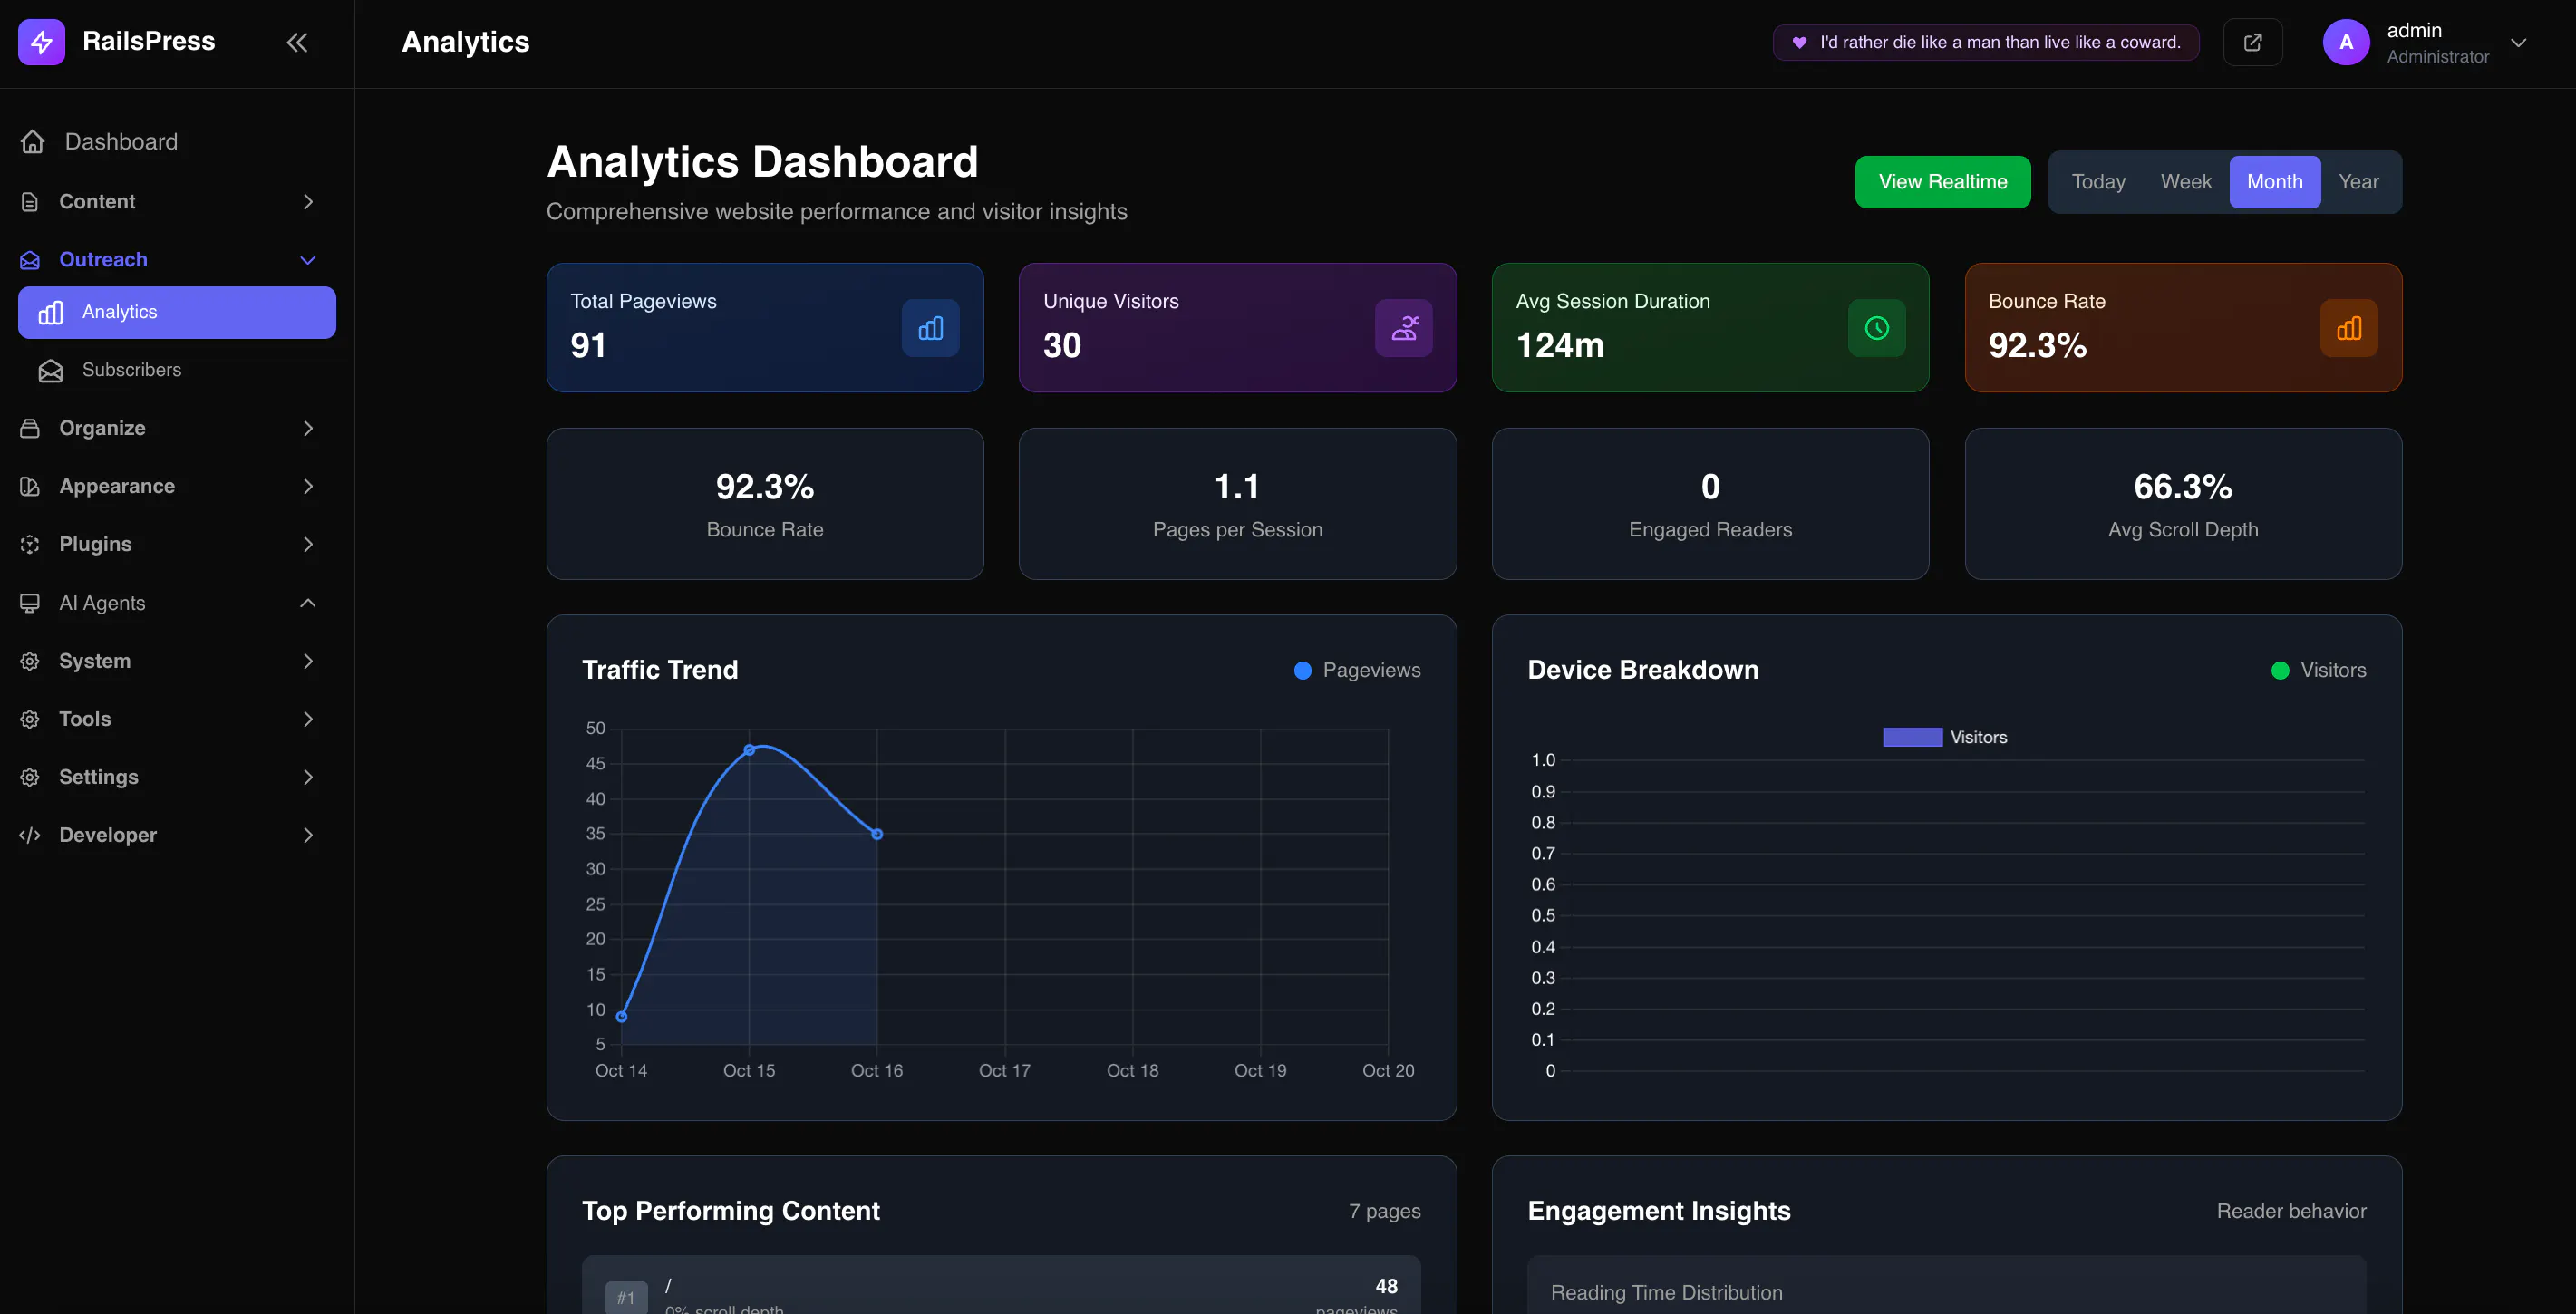Viewport: 2576px width, 1314px height.
Task: Collapse the Outreach section chevron
Action: pyautogui.click(x=308, y=260)
